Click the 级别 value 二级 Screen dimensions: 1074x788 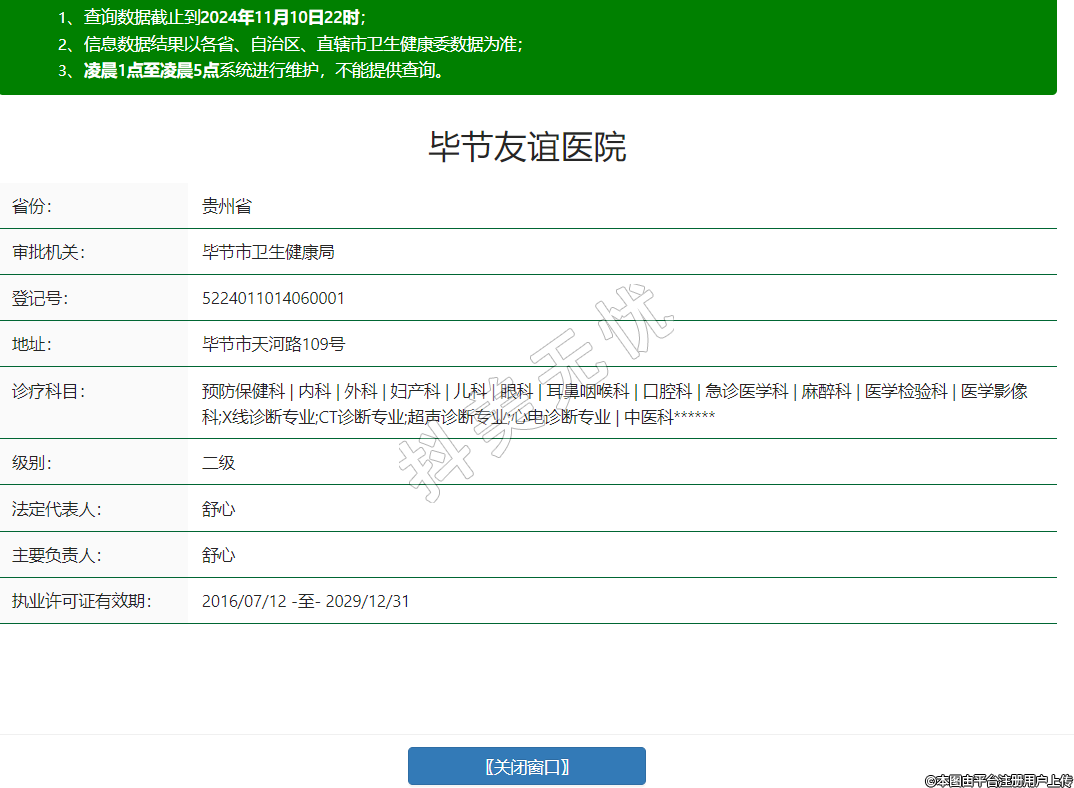tap(218, 463)
